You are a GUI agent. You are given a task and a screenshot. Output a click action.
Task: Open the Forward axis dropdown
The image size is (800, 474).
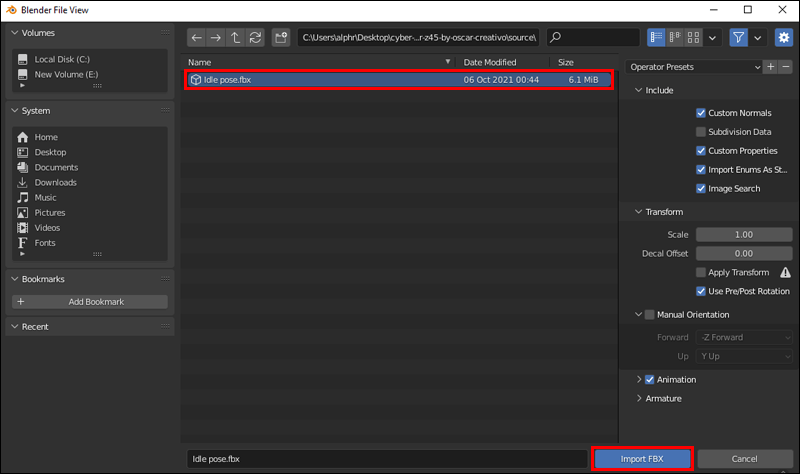(x=744, y=337)
